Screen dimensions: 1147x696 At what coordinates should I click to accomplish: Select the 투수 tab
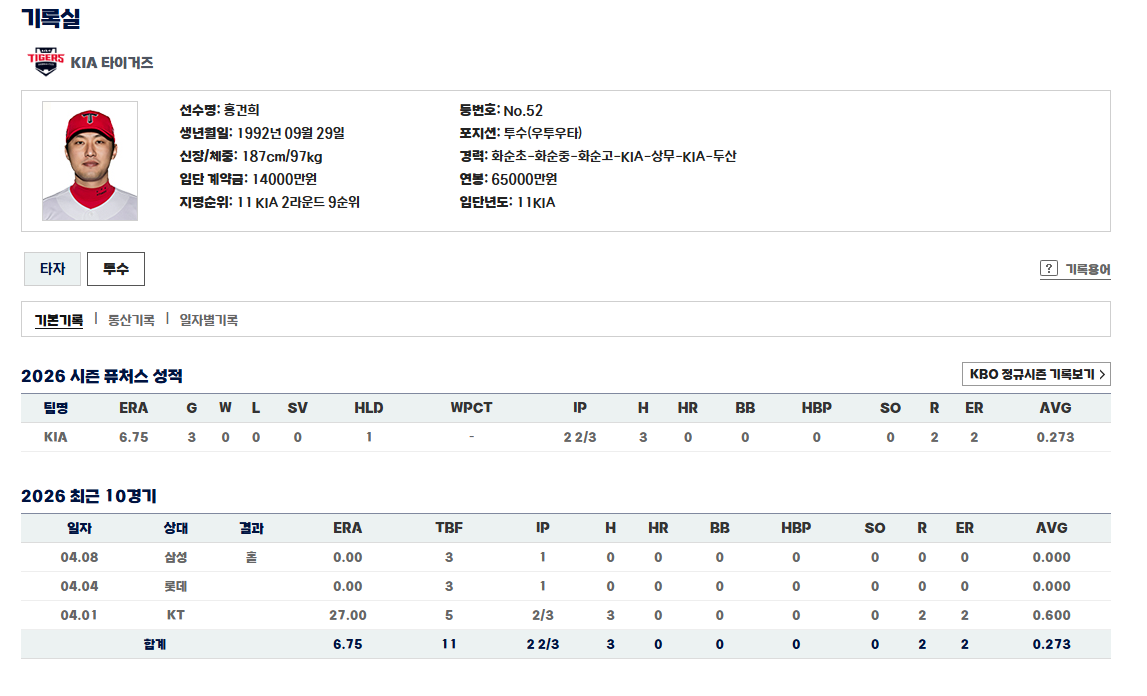tap(116, 269)
